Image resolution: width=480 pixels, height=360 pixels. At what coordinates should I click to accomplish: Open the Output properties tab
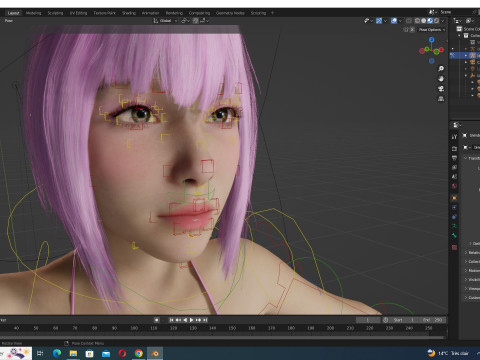(454, 158)
